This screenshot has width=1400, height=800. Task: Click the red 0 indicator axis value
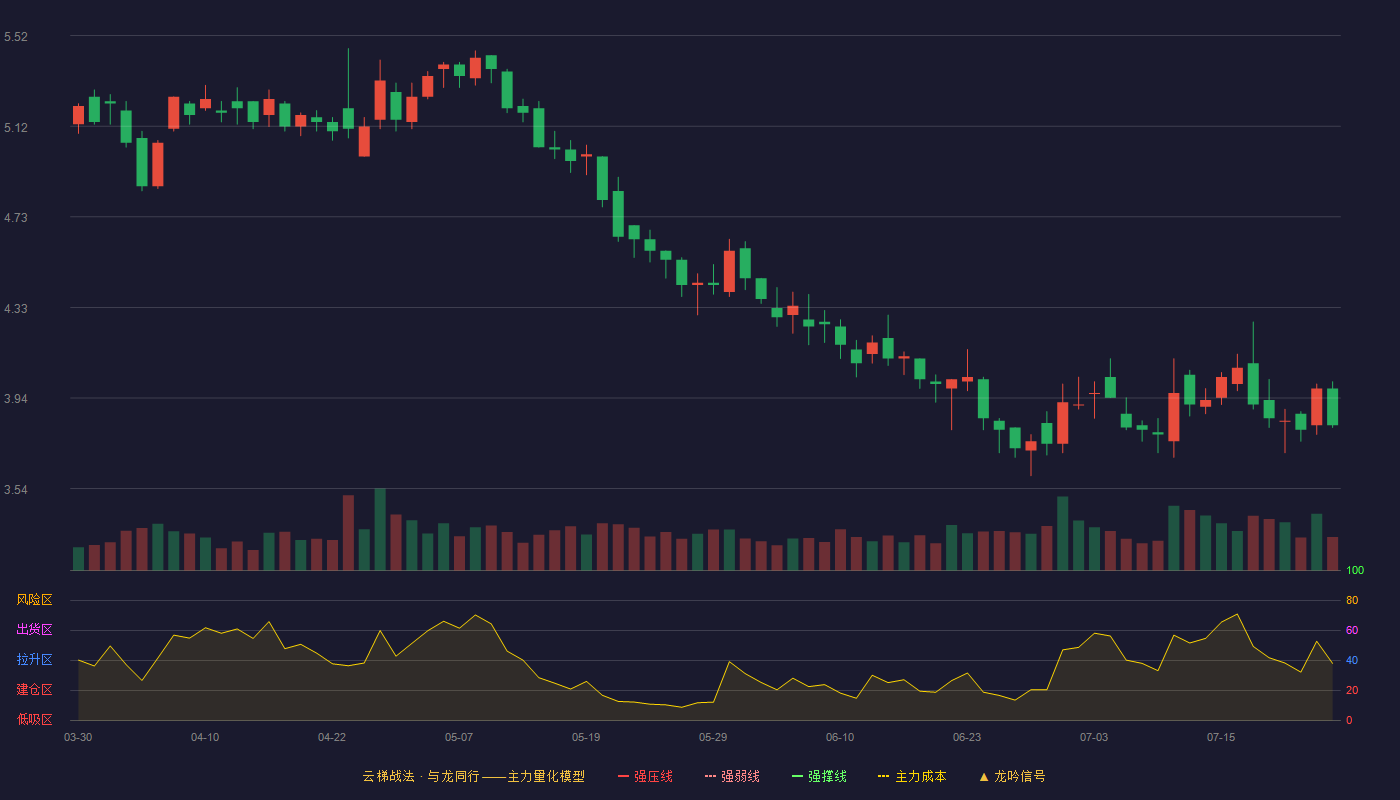click(x=1349, y=721)
